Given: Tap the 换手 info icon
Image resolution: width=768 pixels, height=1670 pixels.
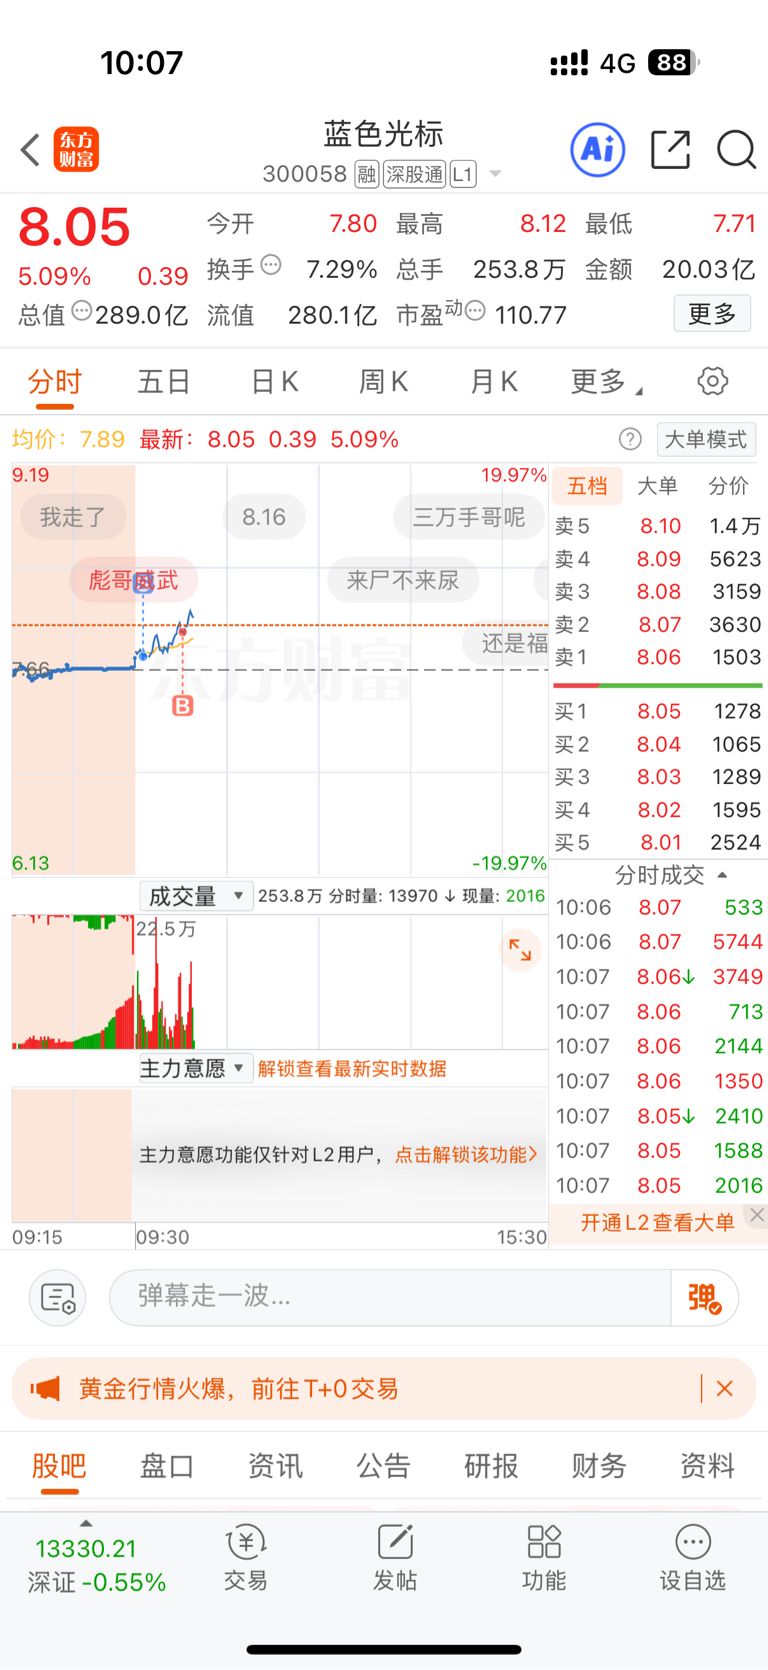Looking at the screenshot, I should pyautogui.click(x=271, y=265).
